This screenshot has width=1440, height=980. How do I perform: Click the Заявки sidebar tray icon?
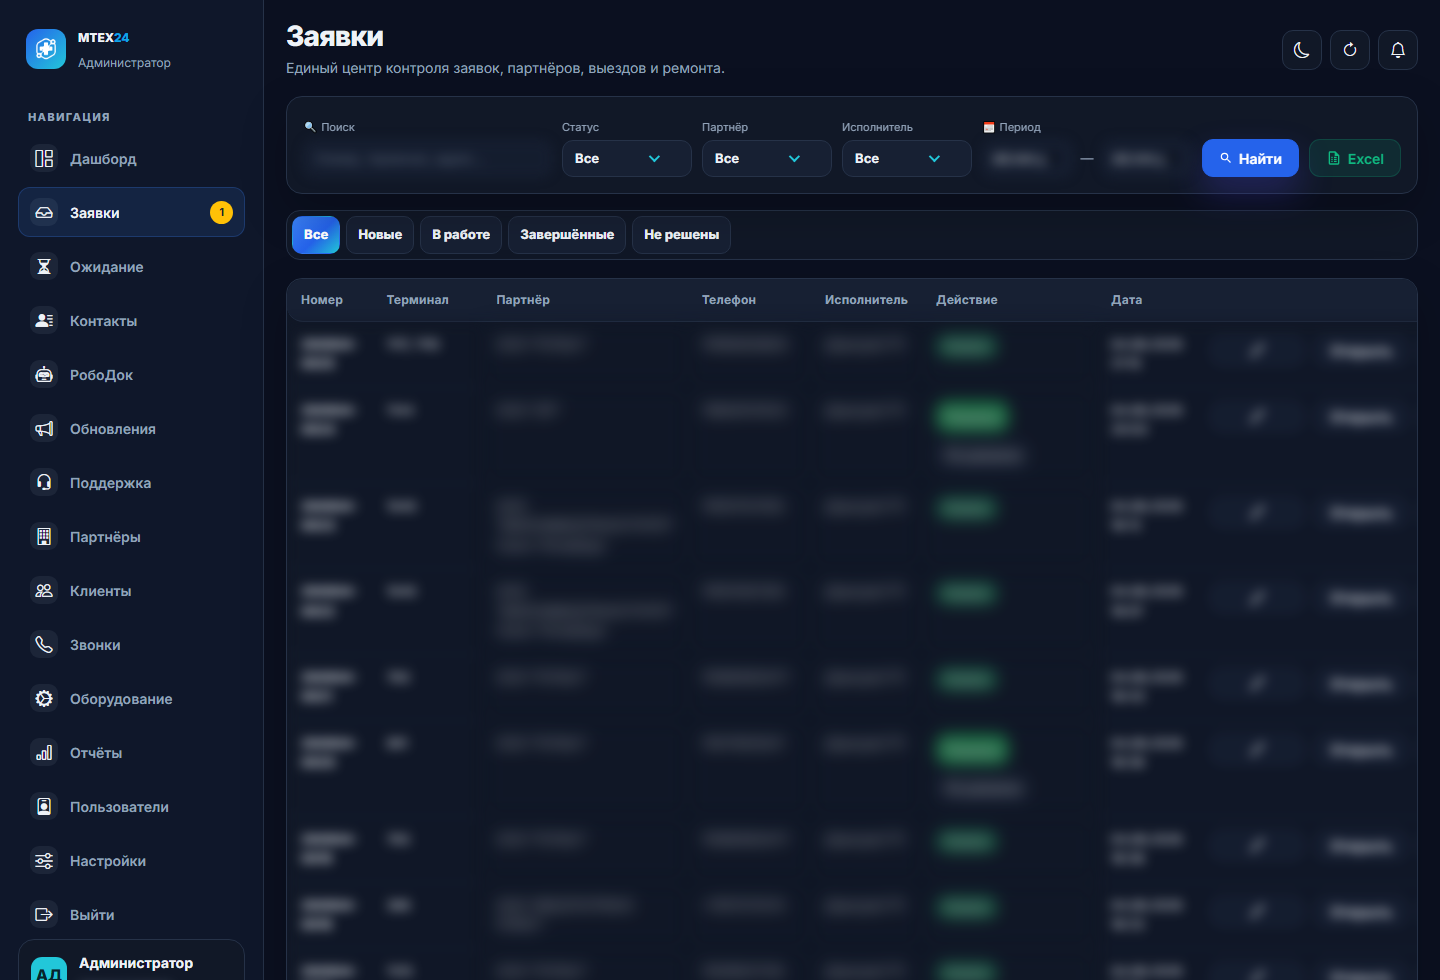point(44,213)
